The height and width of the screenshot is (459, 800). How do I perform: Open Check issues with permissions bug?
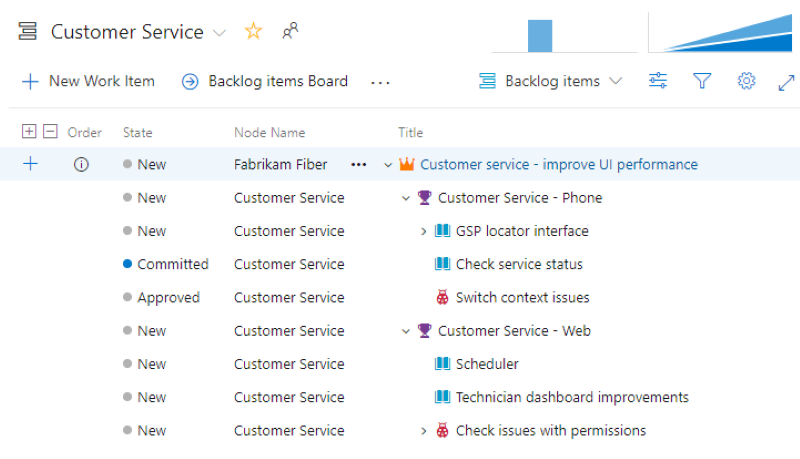click(x=551, y=431)
